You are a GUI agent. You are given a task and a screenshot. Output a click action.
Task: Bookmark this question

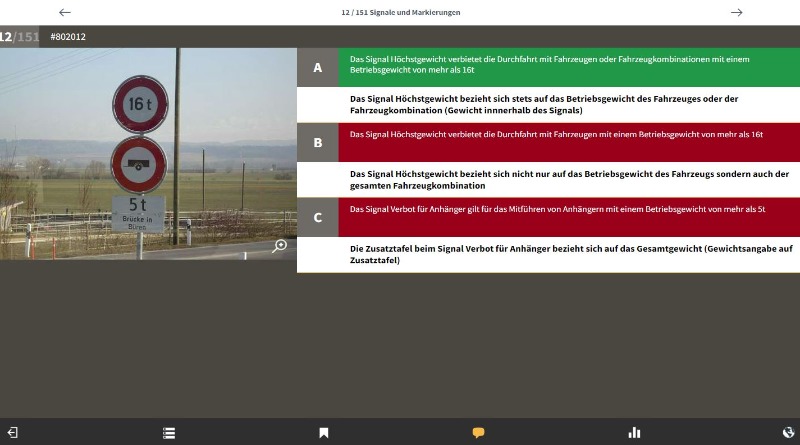coord(323,433)
